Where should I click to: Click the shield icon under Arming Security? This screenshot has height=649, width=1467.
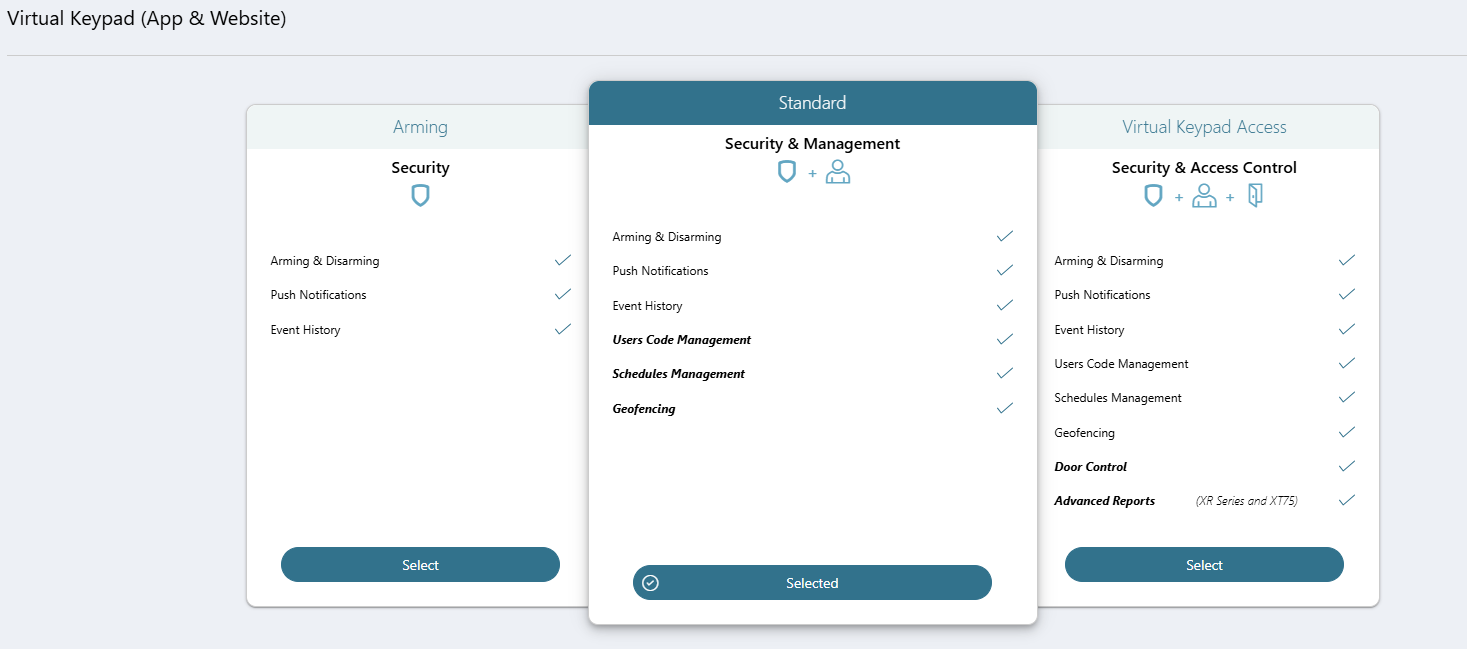[420, 196]
